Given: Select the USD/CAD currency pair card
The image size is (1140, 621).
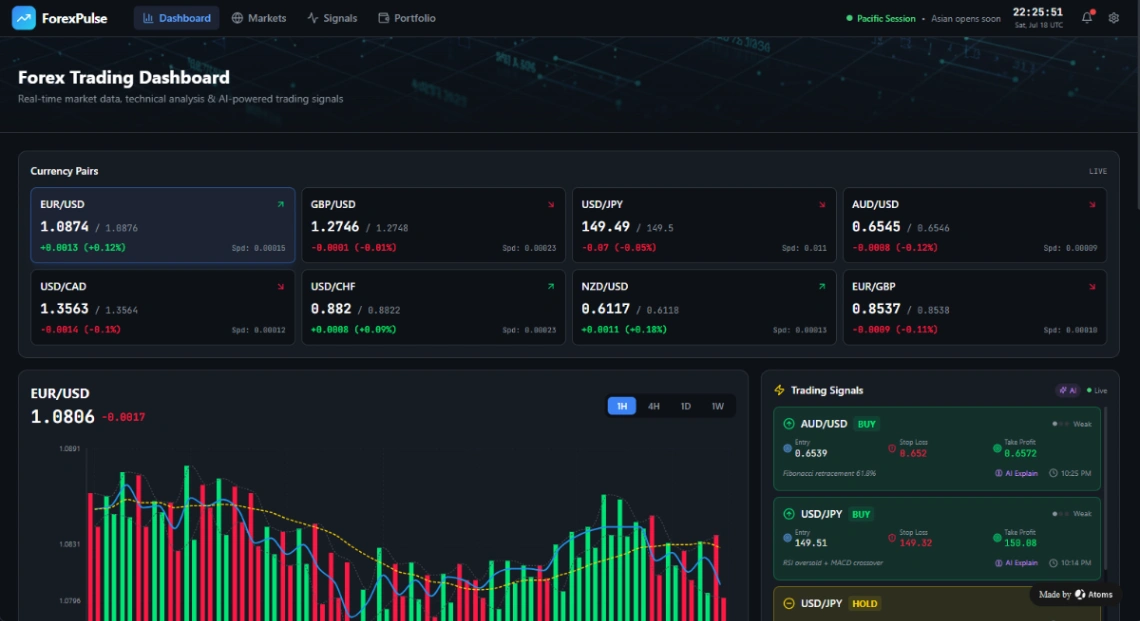Looking at the screenshot, I should (163, 308).
